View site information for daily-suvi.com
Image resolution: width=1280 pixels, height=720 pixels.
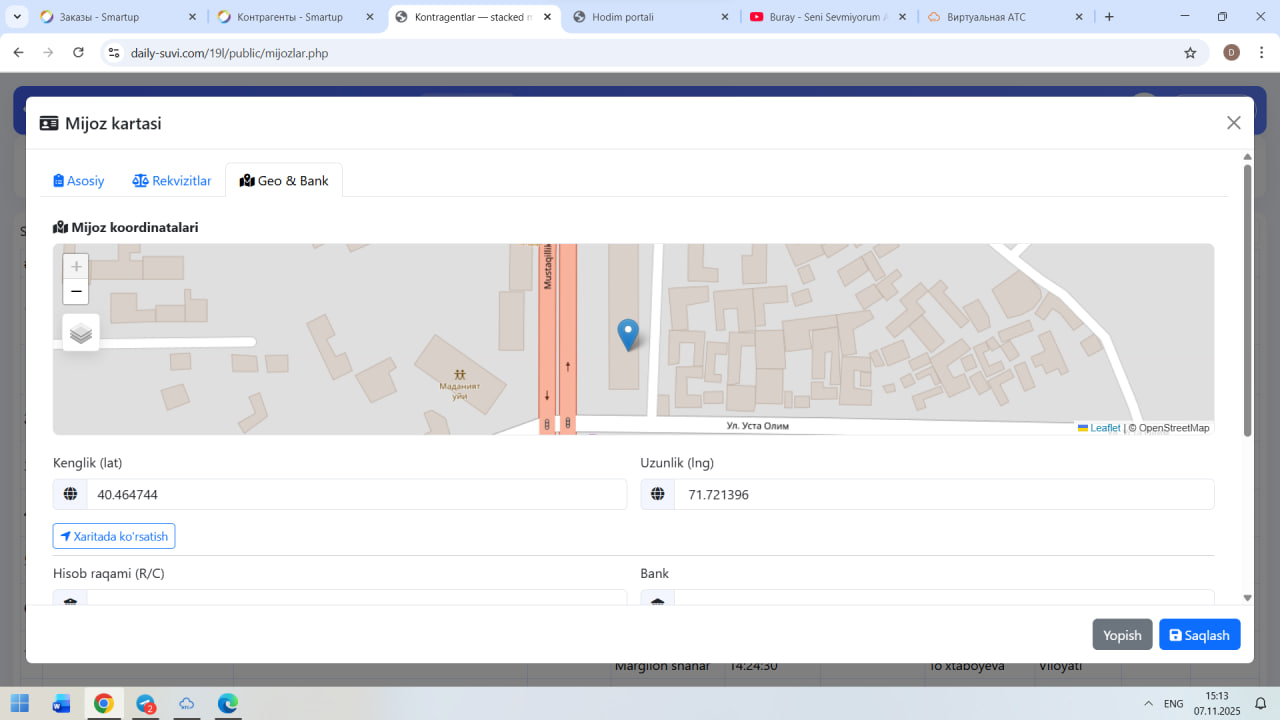point(114,53)
